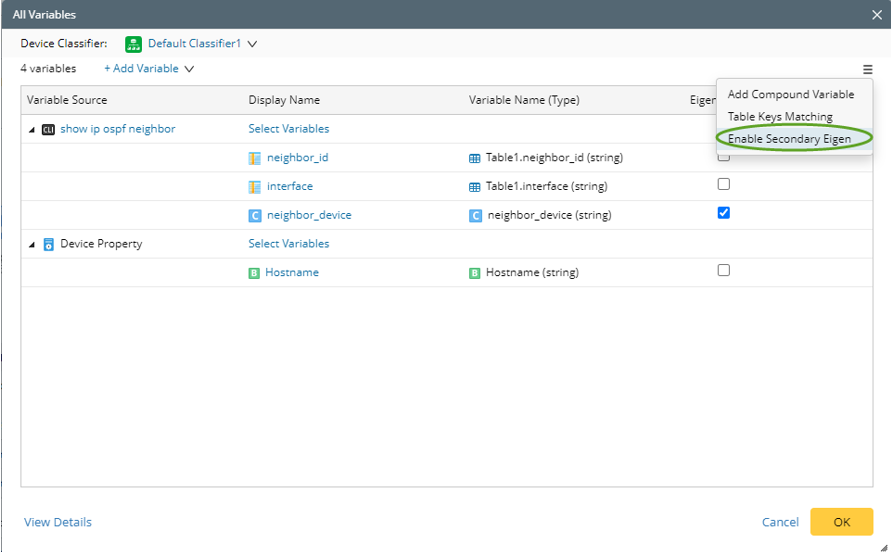The image size is (891, 552).
Task: Collapse the Device Property group
Action: click(31, 244)
